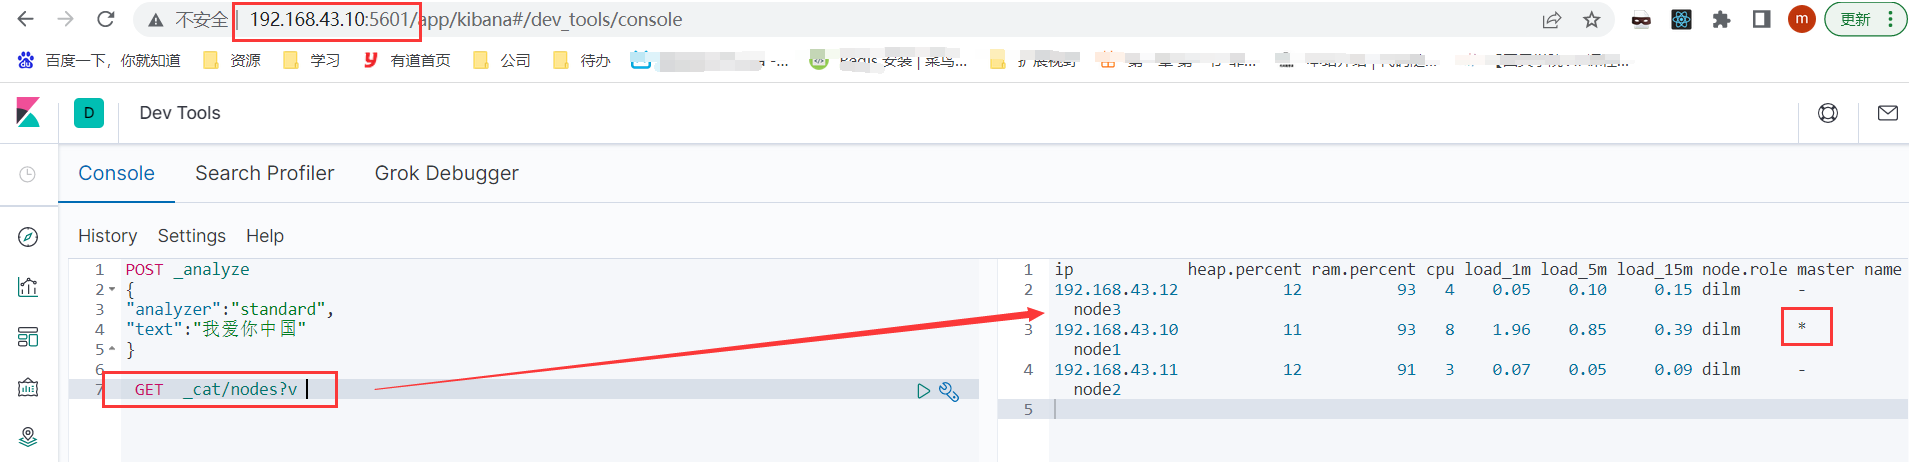The height and width of the screenshot is (462, 1909).
Task: Run the GET _cat/nodes request play icon
Action: [923, 391]
